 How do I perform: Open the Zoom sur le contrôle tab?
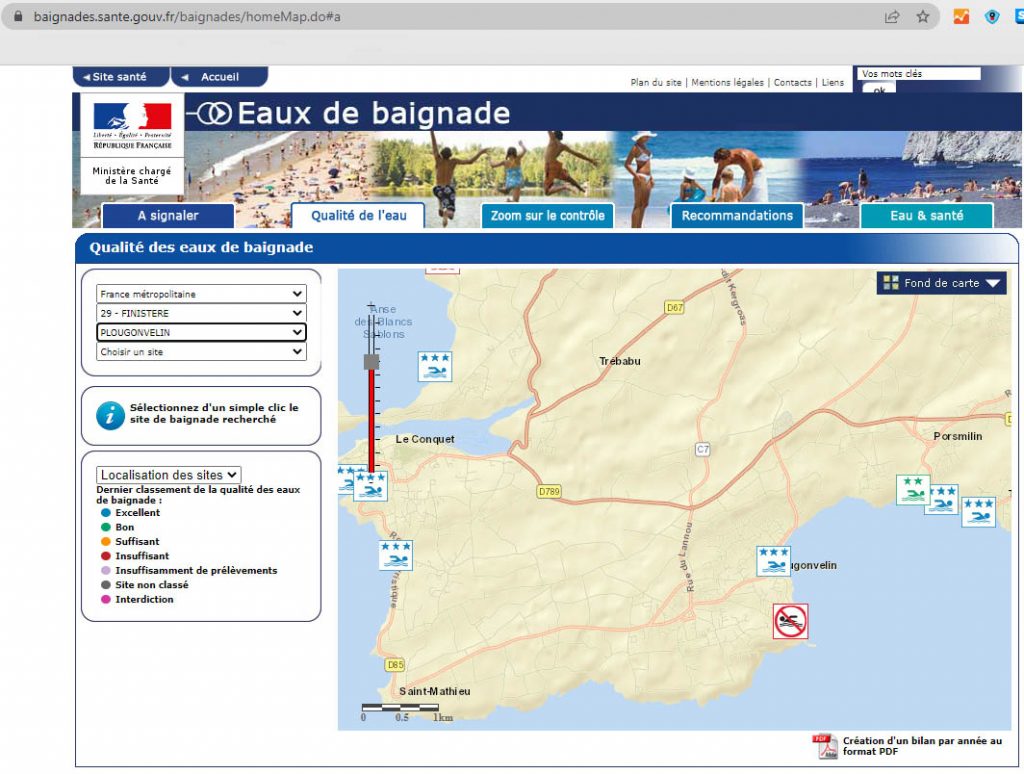pos(547,216)
